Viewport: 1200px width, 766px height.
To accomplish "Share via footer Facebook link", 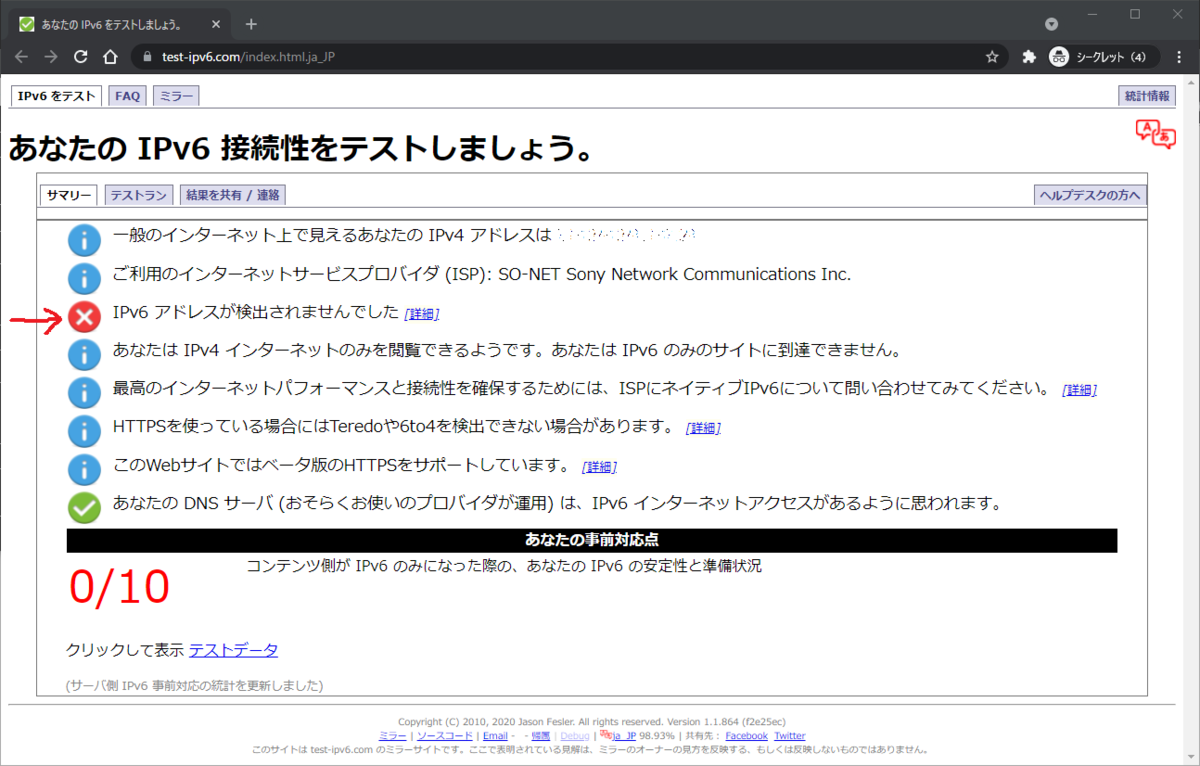I will click(x=746, y=736).
